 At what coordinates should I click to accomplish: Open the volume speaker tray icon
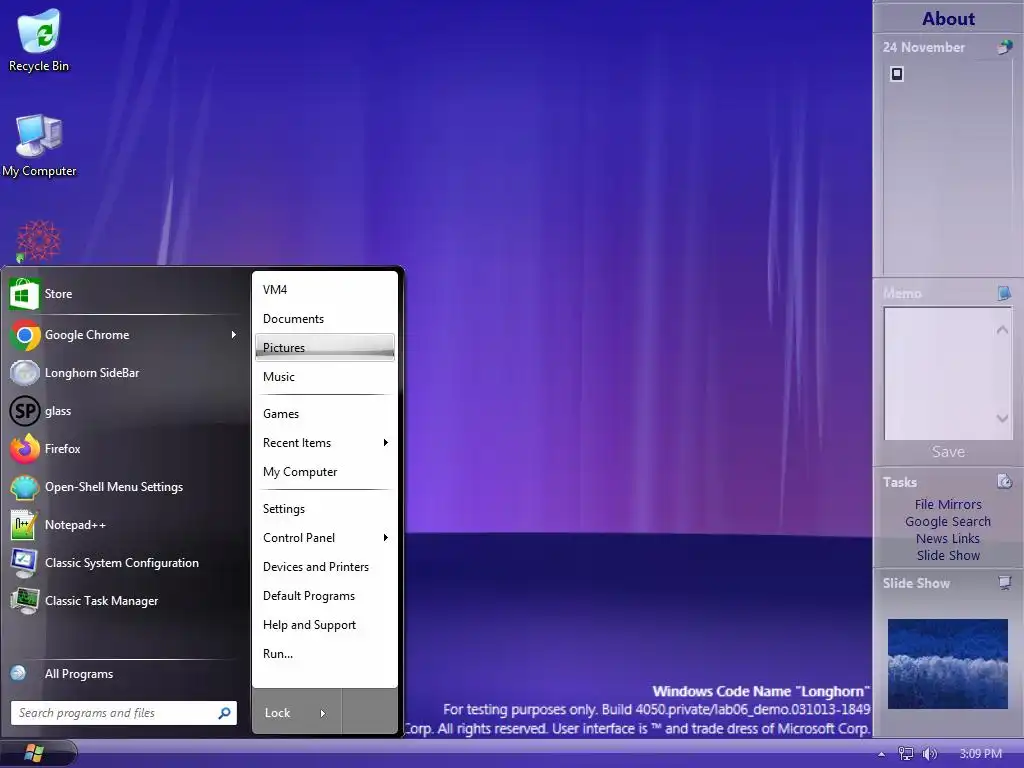click(929, 754)
